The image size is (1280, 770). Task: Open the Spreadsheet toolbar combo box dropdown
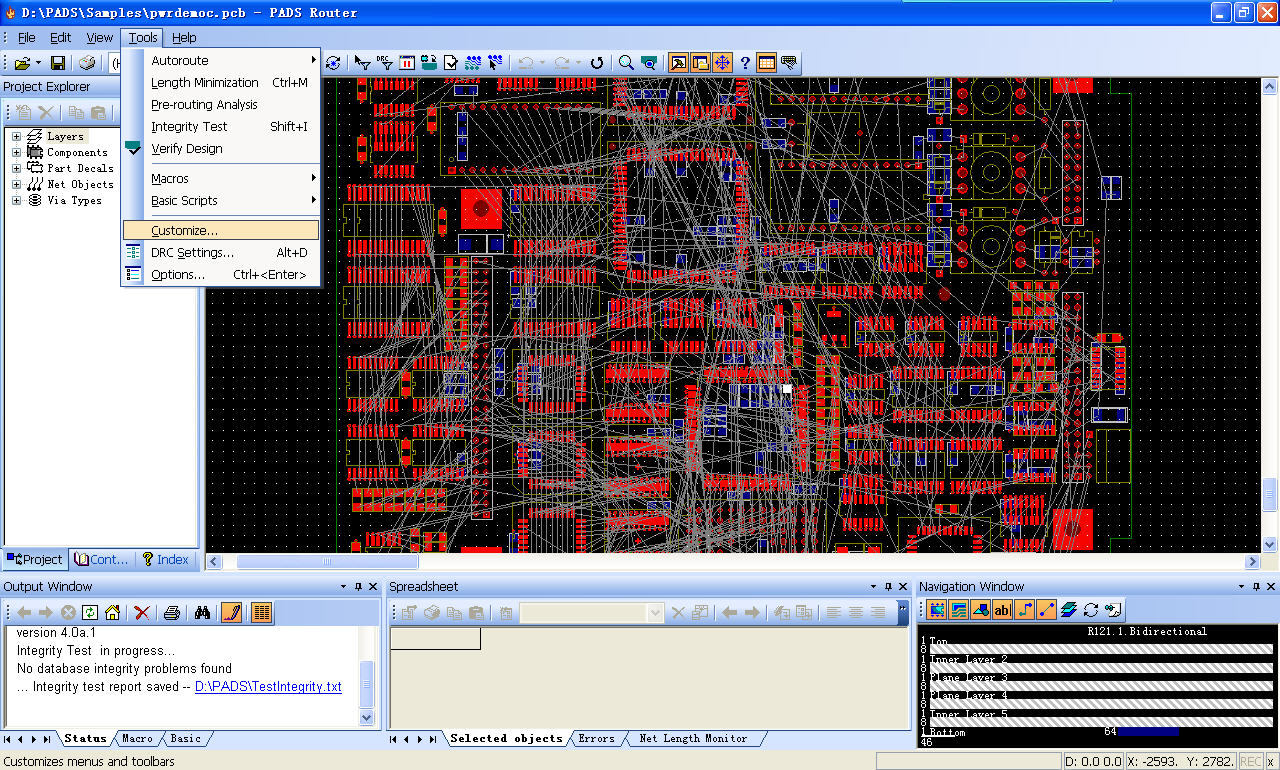click(x=656, y=613)
